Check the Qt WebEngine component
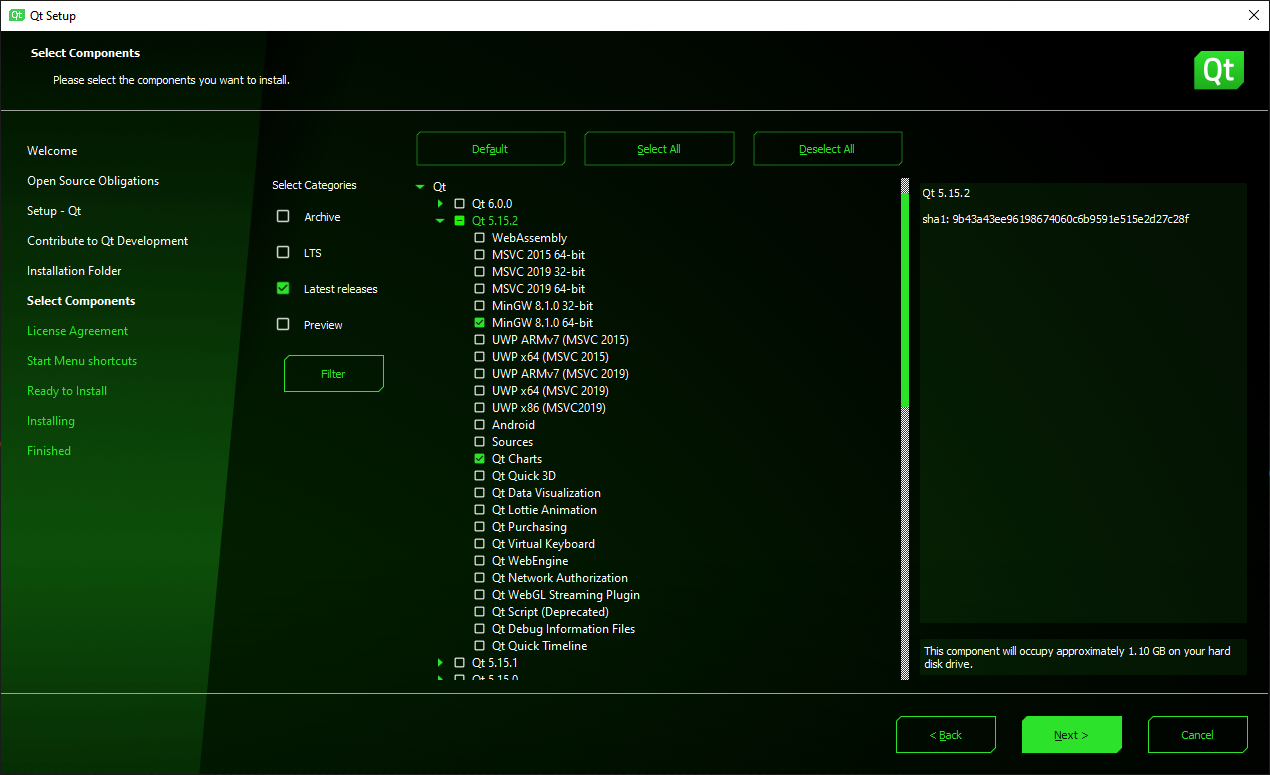Screen dimensions: 1270x775 (x=479, y=561)
